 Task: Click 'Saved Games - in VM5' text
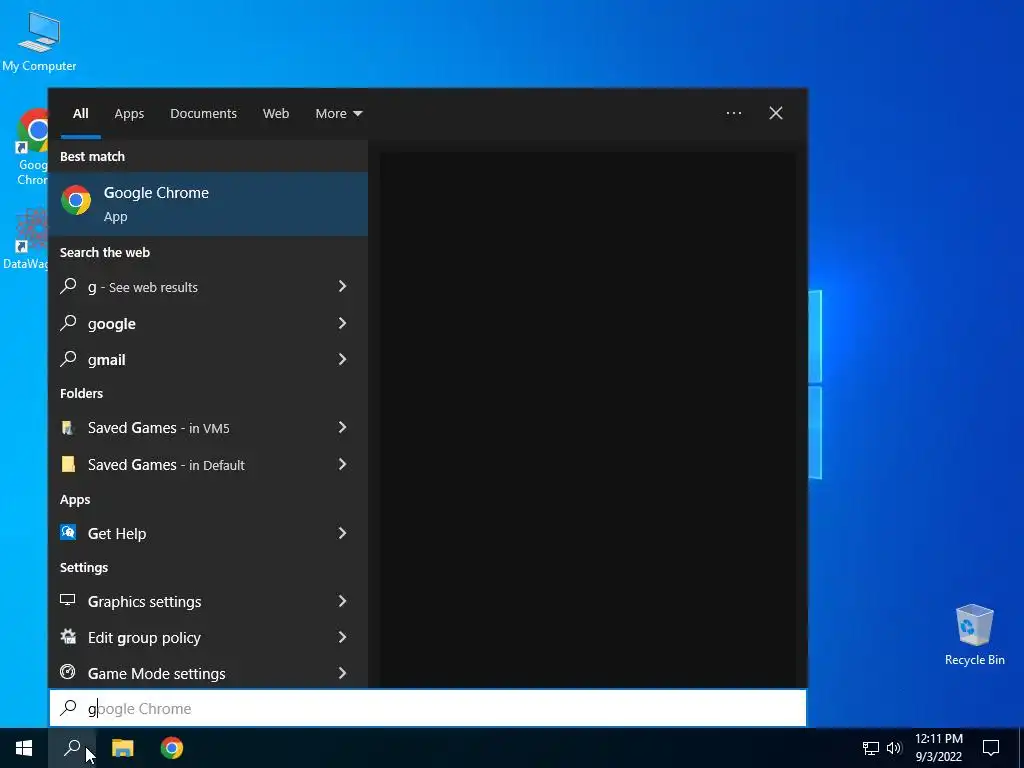coord(159,428)
